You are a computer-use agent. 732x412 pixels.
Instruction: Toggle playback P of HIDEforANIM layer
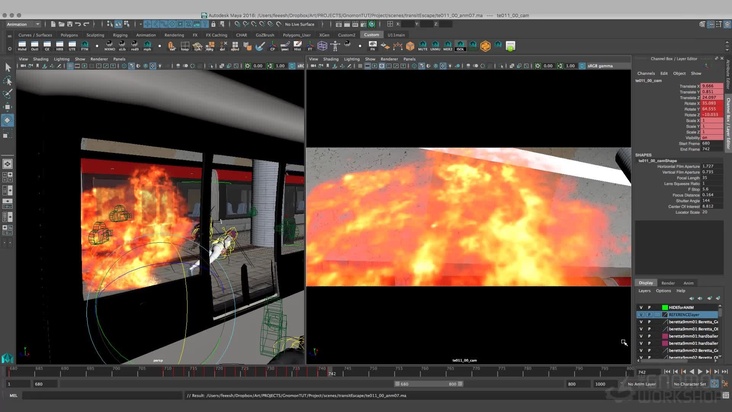click(650, 307)
